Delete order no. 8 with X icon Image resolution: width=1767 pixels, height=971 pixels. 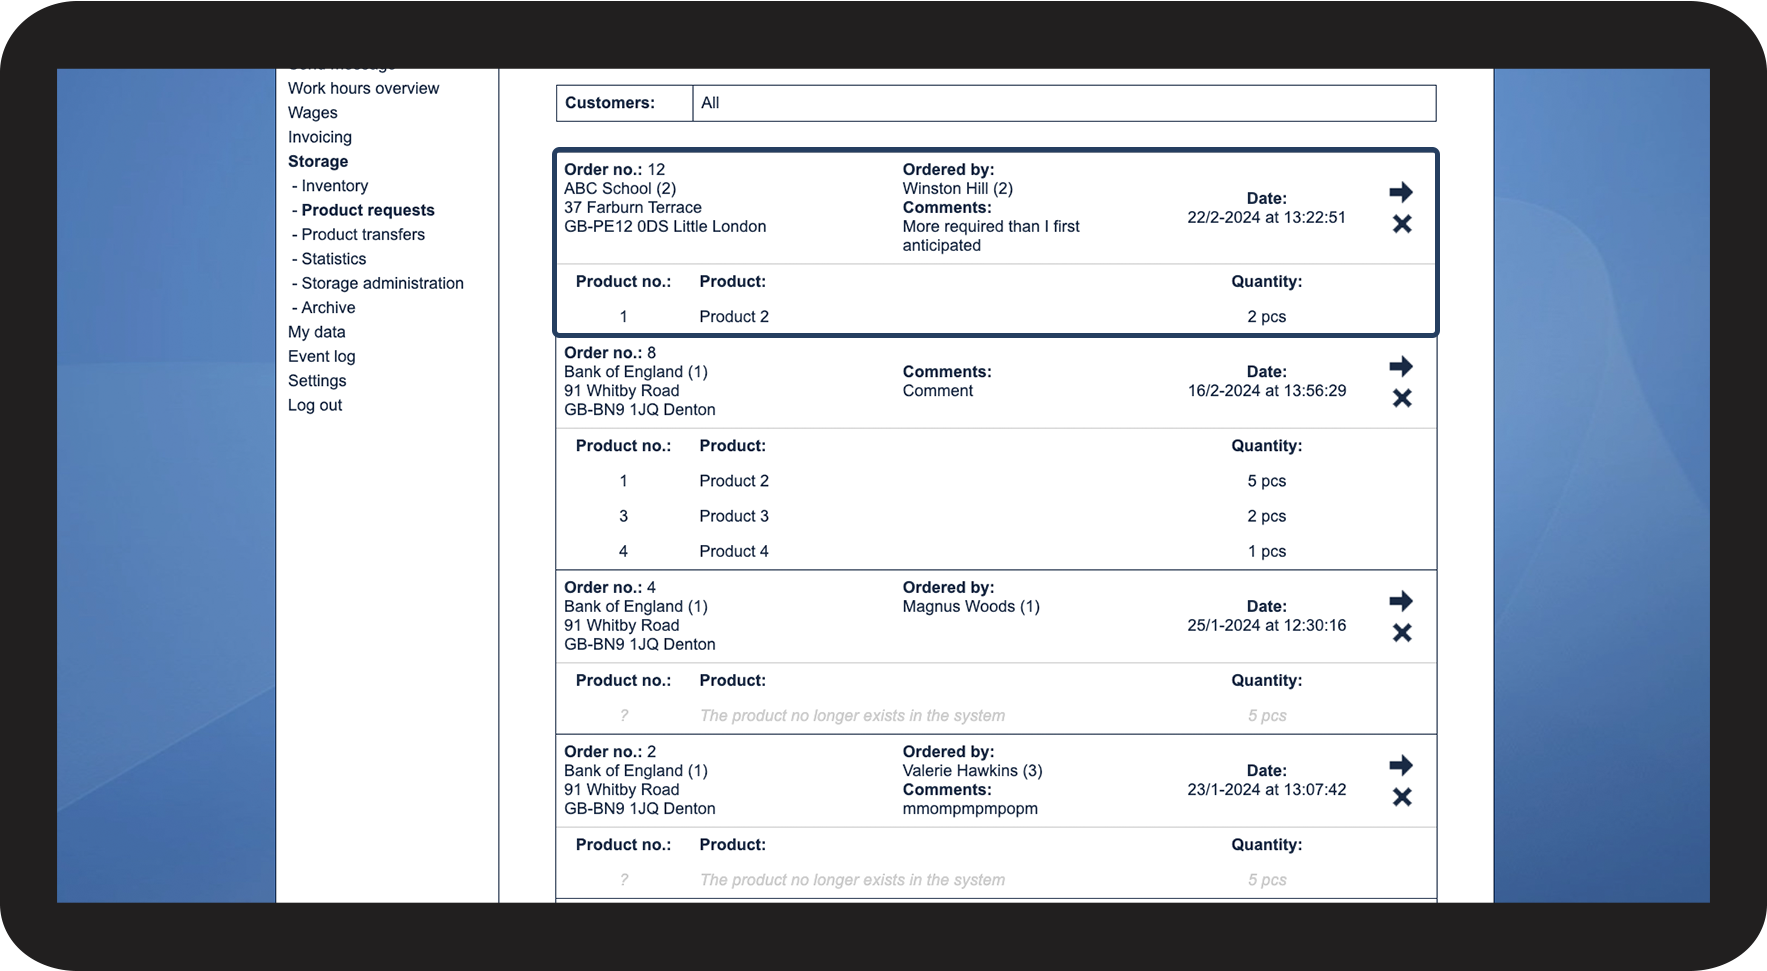[1402, 398]
